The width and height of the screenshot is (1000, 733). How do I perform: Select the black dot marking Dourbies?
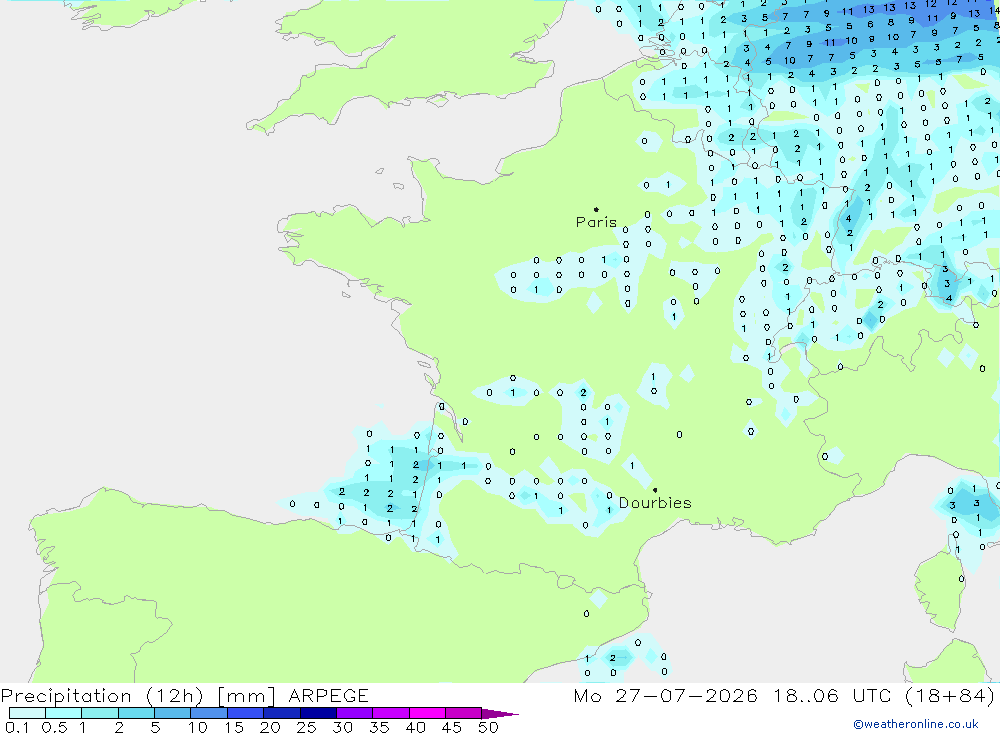(655, 490)
